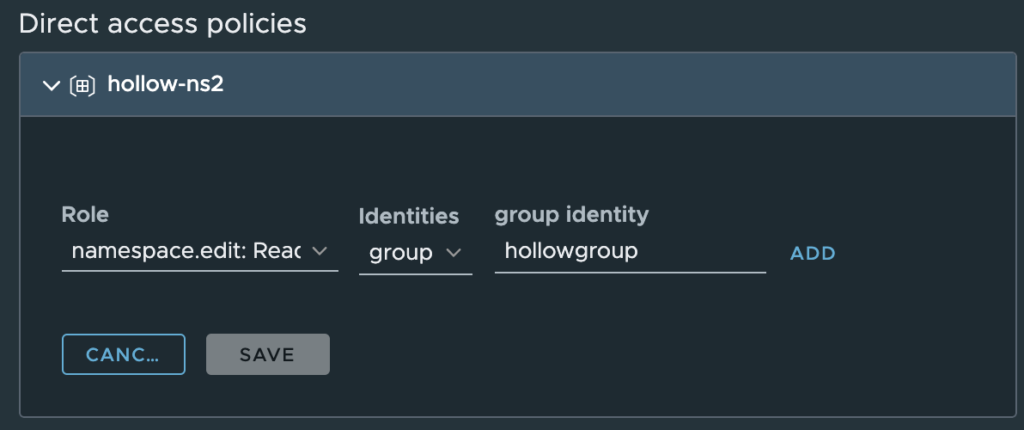Click the selected group value in Identities
The image size is (1024, 430).
coord(400,253)
